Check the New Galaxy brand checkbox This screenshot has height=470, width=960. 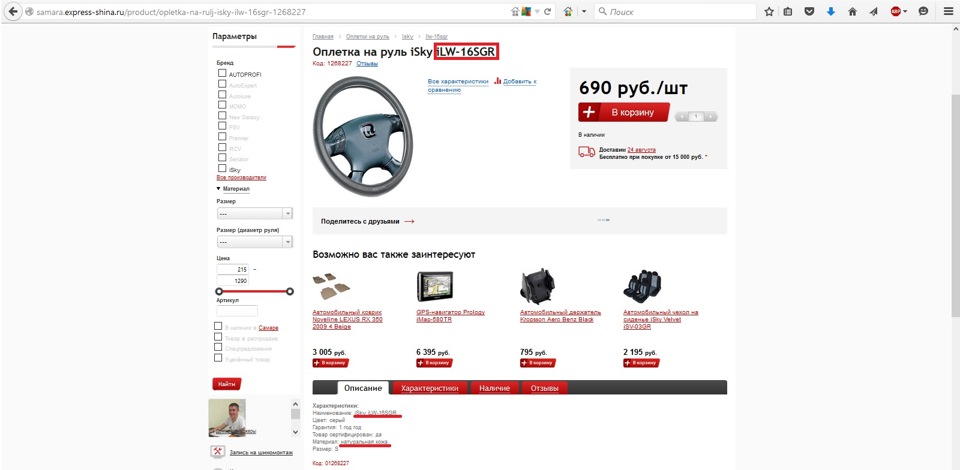point(222,115)
